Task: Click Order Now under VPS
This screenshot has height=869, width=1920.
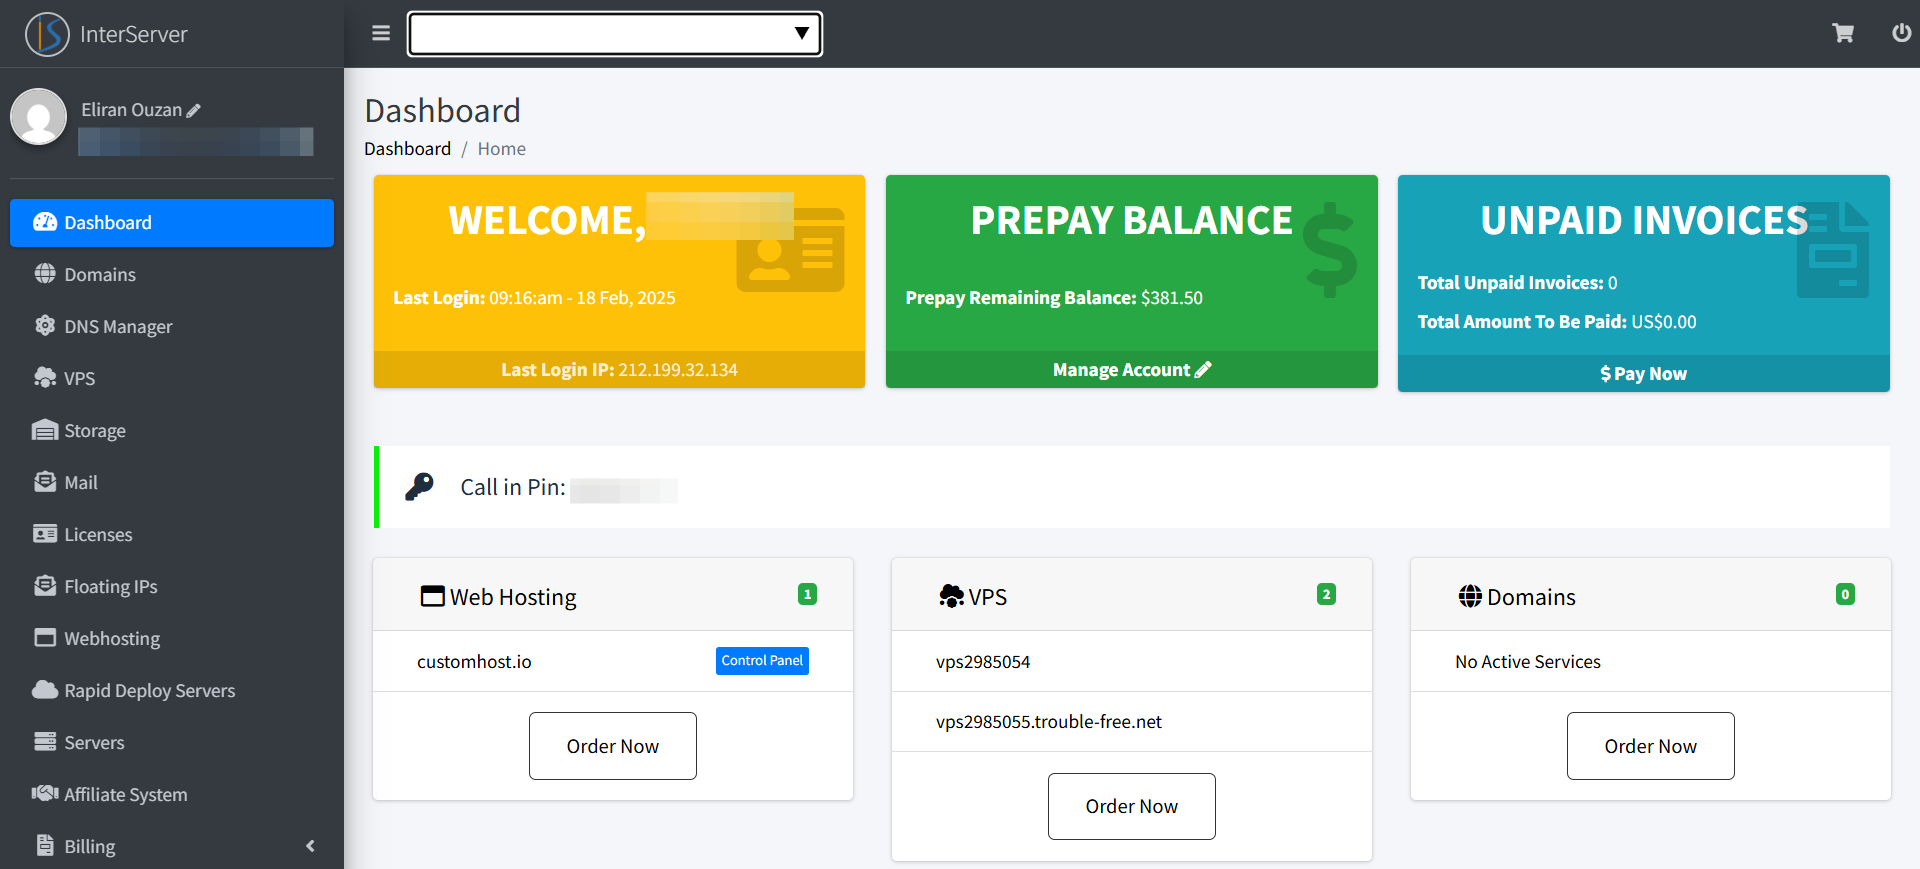Action: (1132, 806)
